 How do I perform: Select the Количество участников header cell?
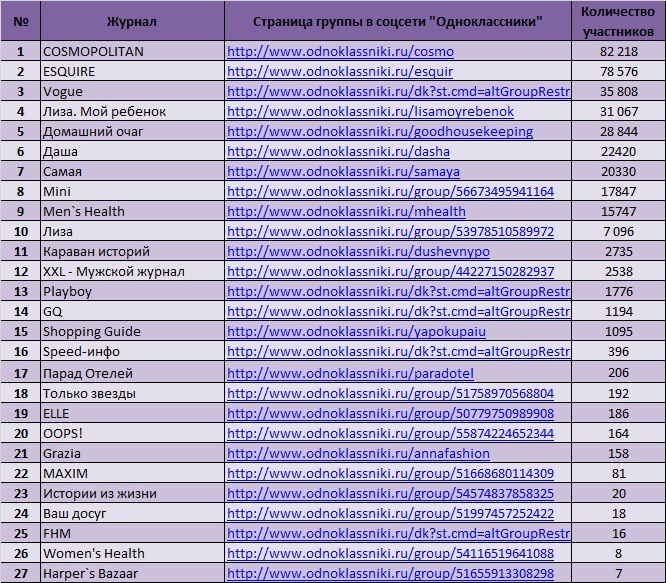point(618,21)
